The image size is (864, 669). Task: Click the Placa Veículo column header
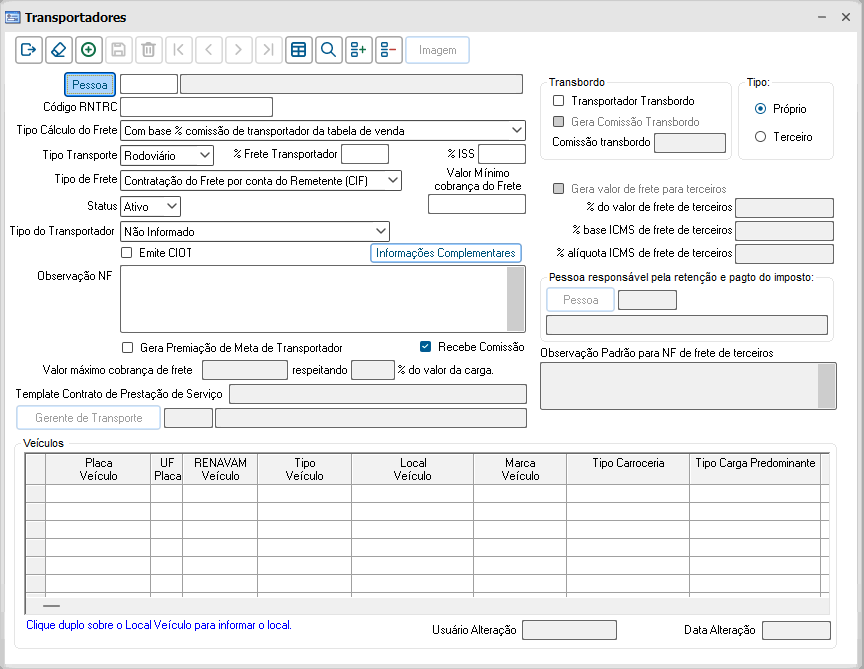(98, 470)
